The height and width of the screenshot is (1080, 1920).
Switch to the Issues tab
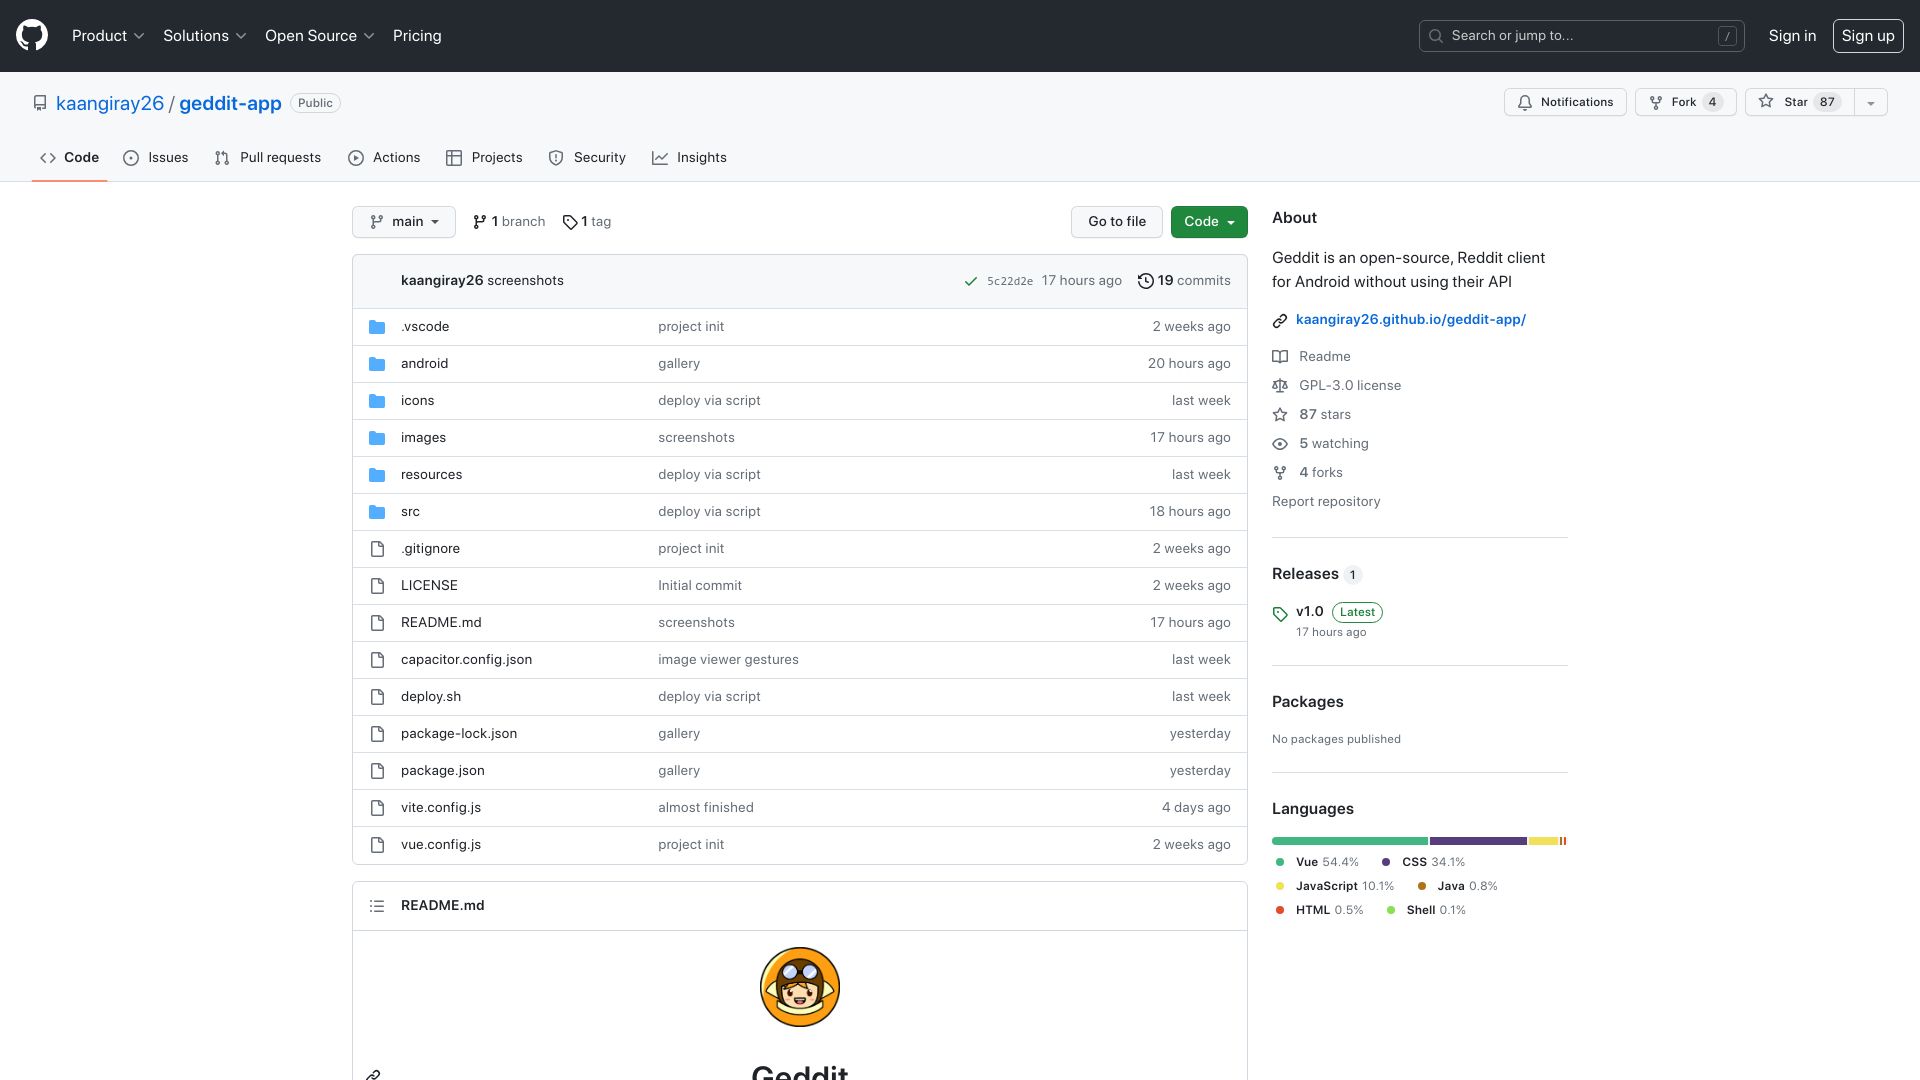[x=156, y=158]
